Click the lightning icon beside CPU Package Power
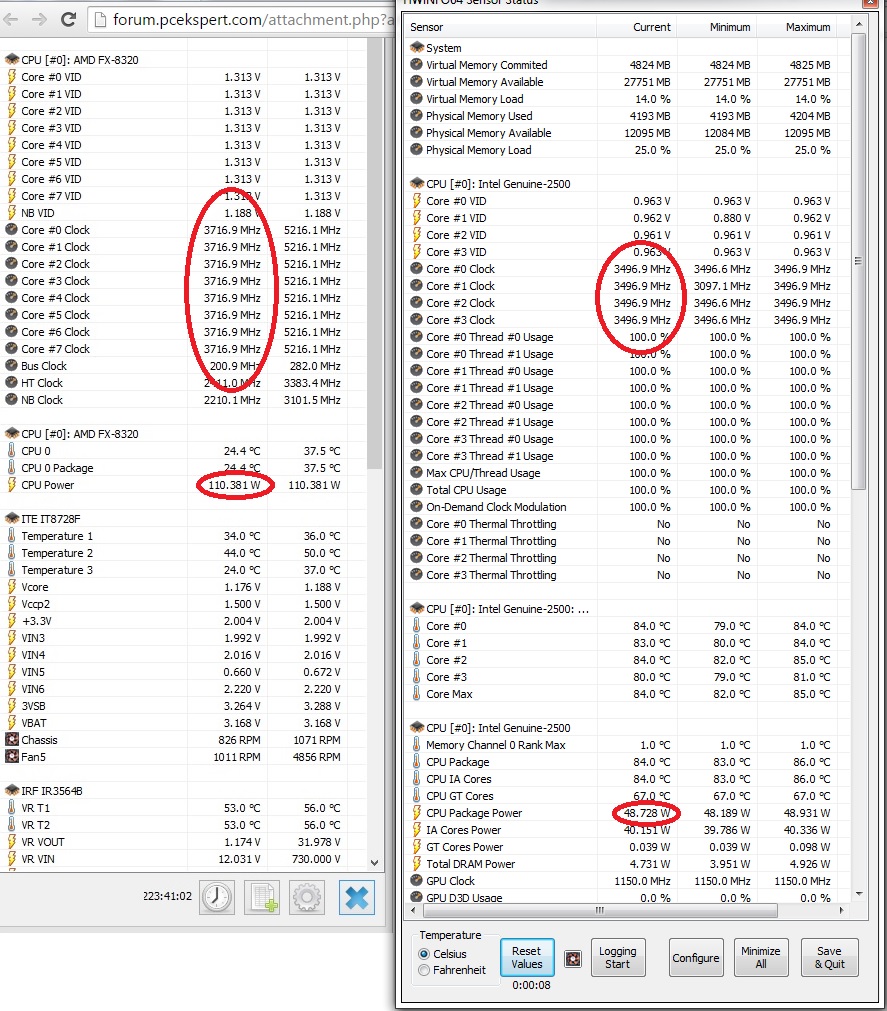Viewport: 887px width, 1011px height. [416, 812]
